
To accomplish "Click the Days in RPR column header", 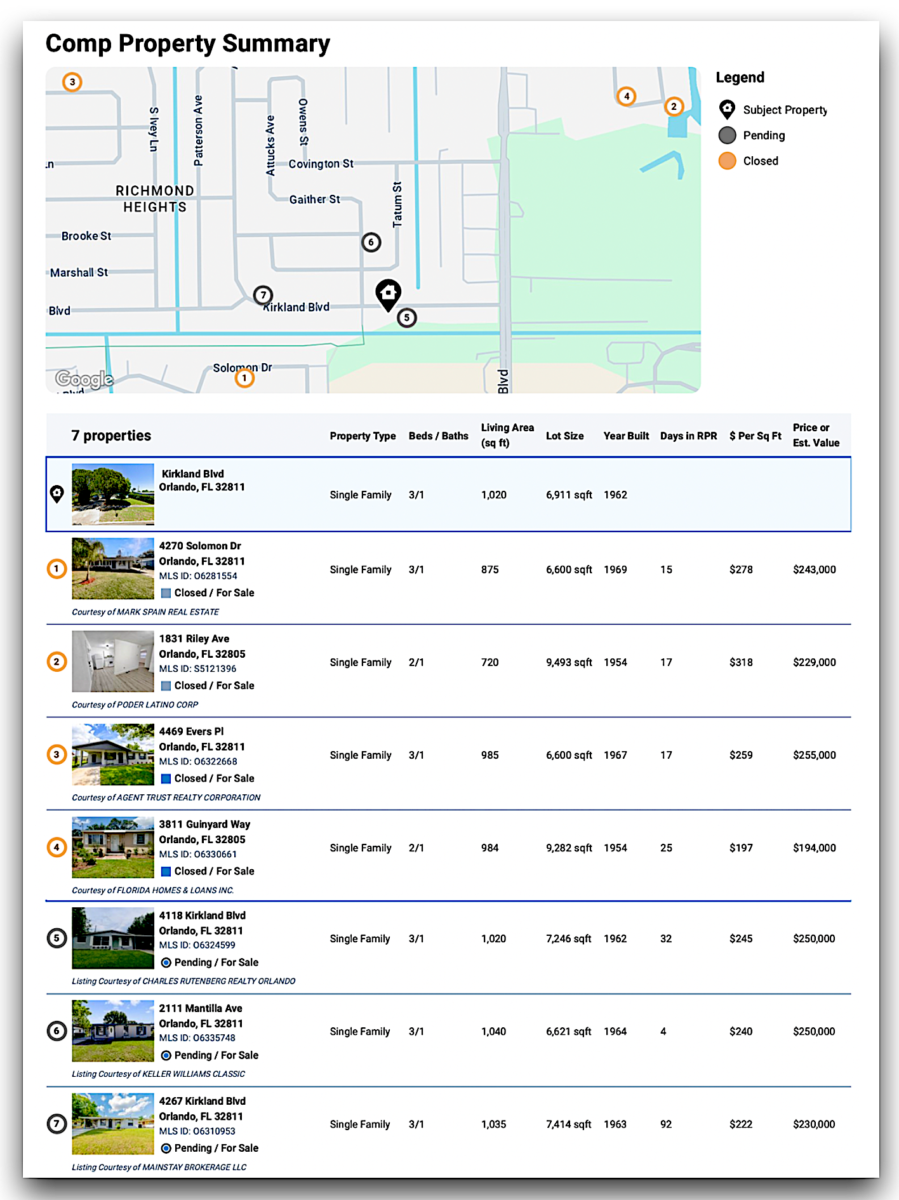I will point(689,436).
